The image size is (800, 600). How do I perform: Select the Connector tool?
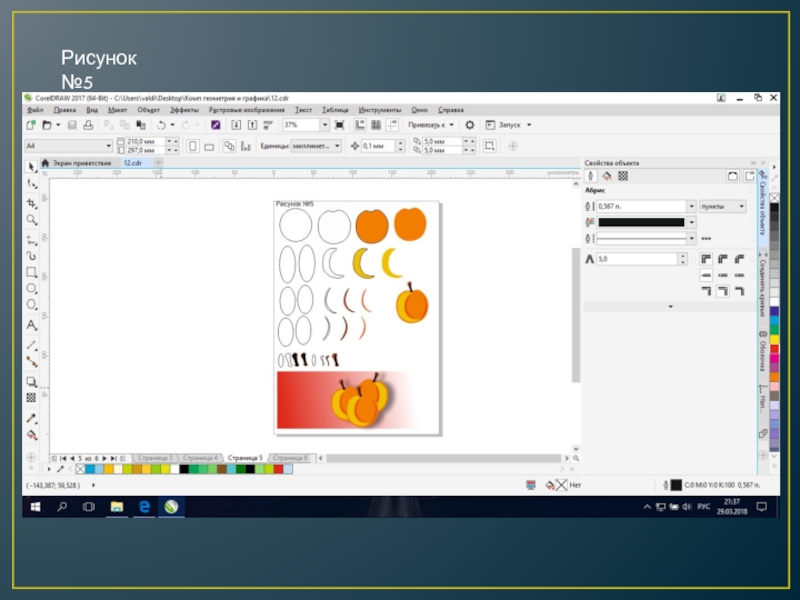pyautogui.click(x=32, y=362)
